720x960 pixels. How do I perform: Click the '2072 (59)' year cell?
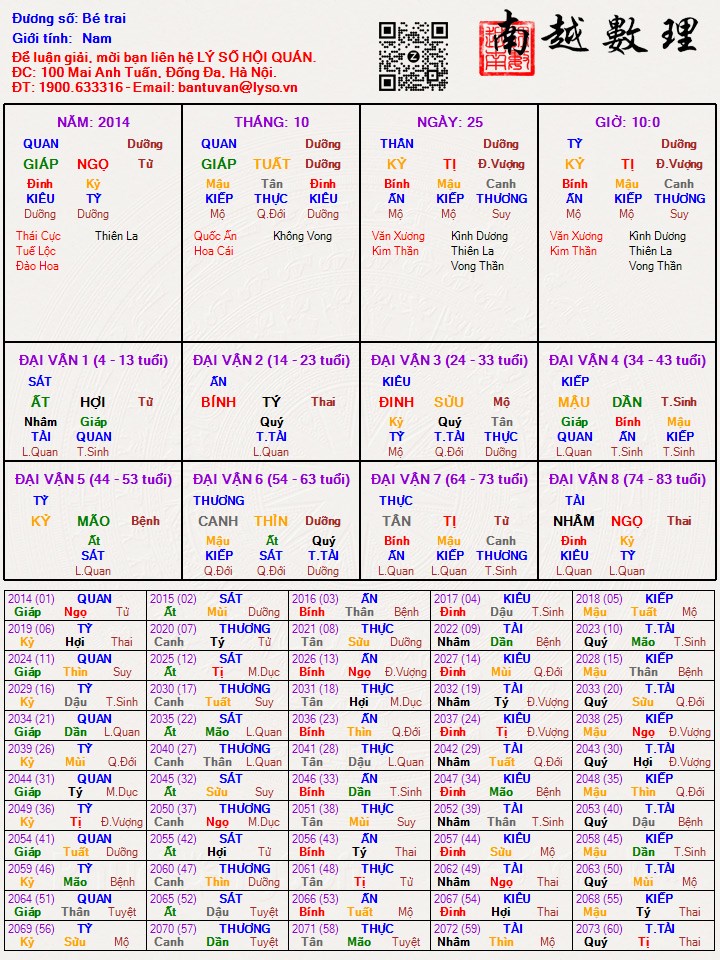point(501,936)
